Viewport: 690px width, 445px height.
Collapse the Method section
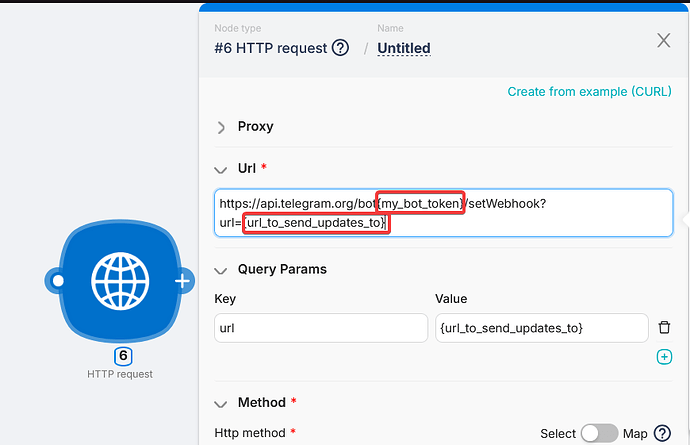point(220,404)
